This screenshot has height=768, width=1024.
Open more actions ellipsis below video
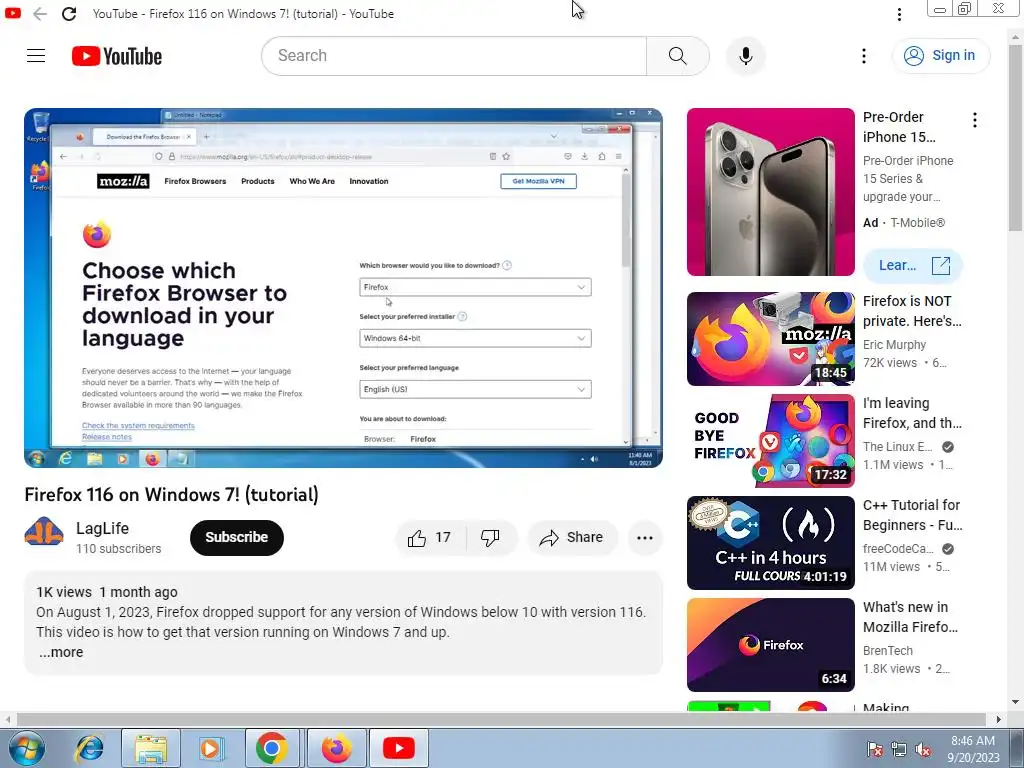(x=645, y=537)
